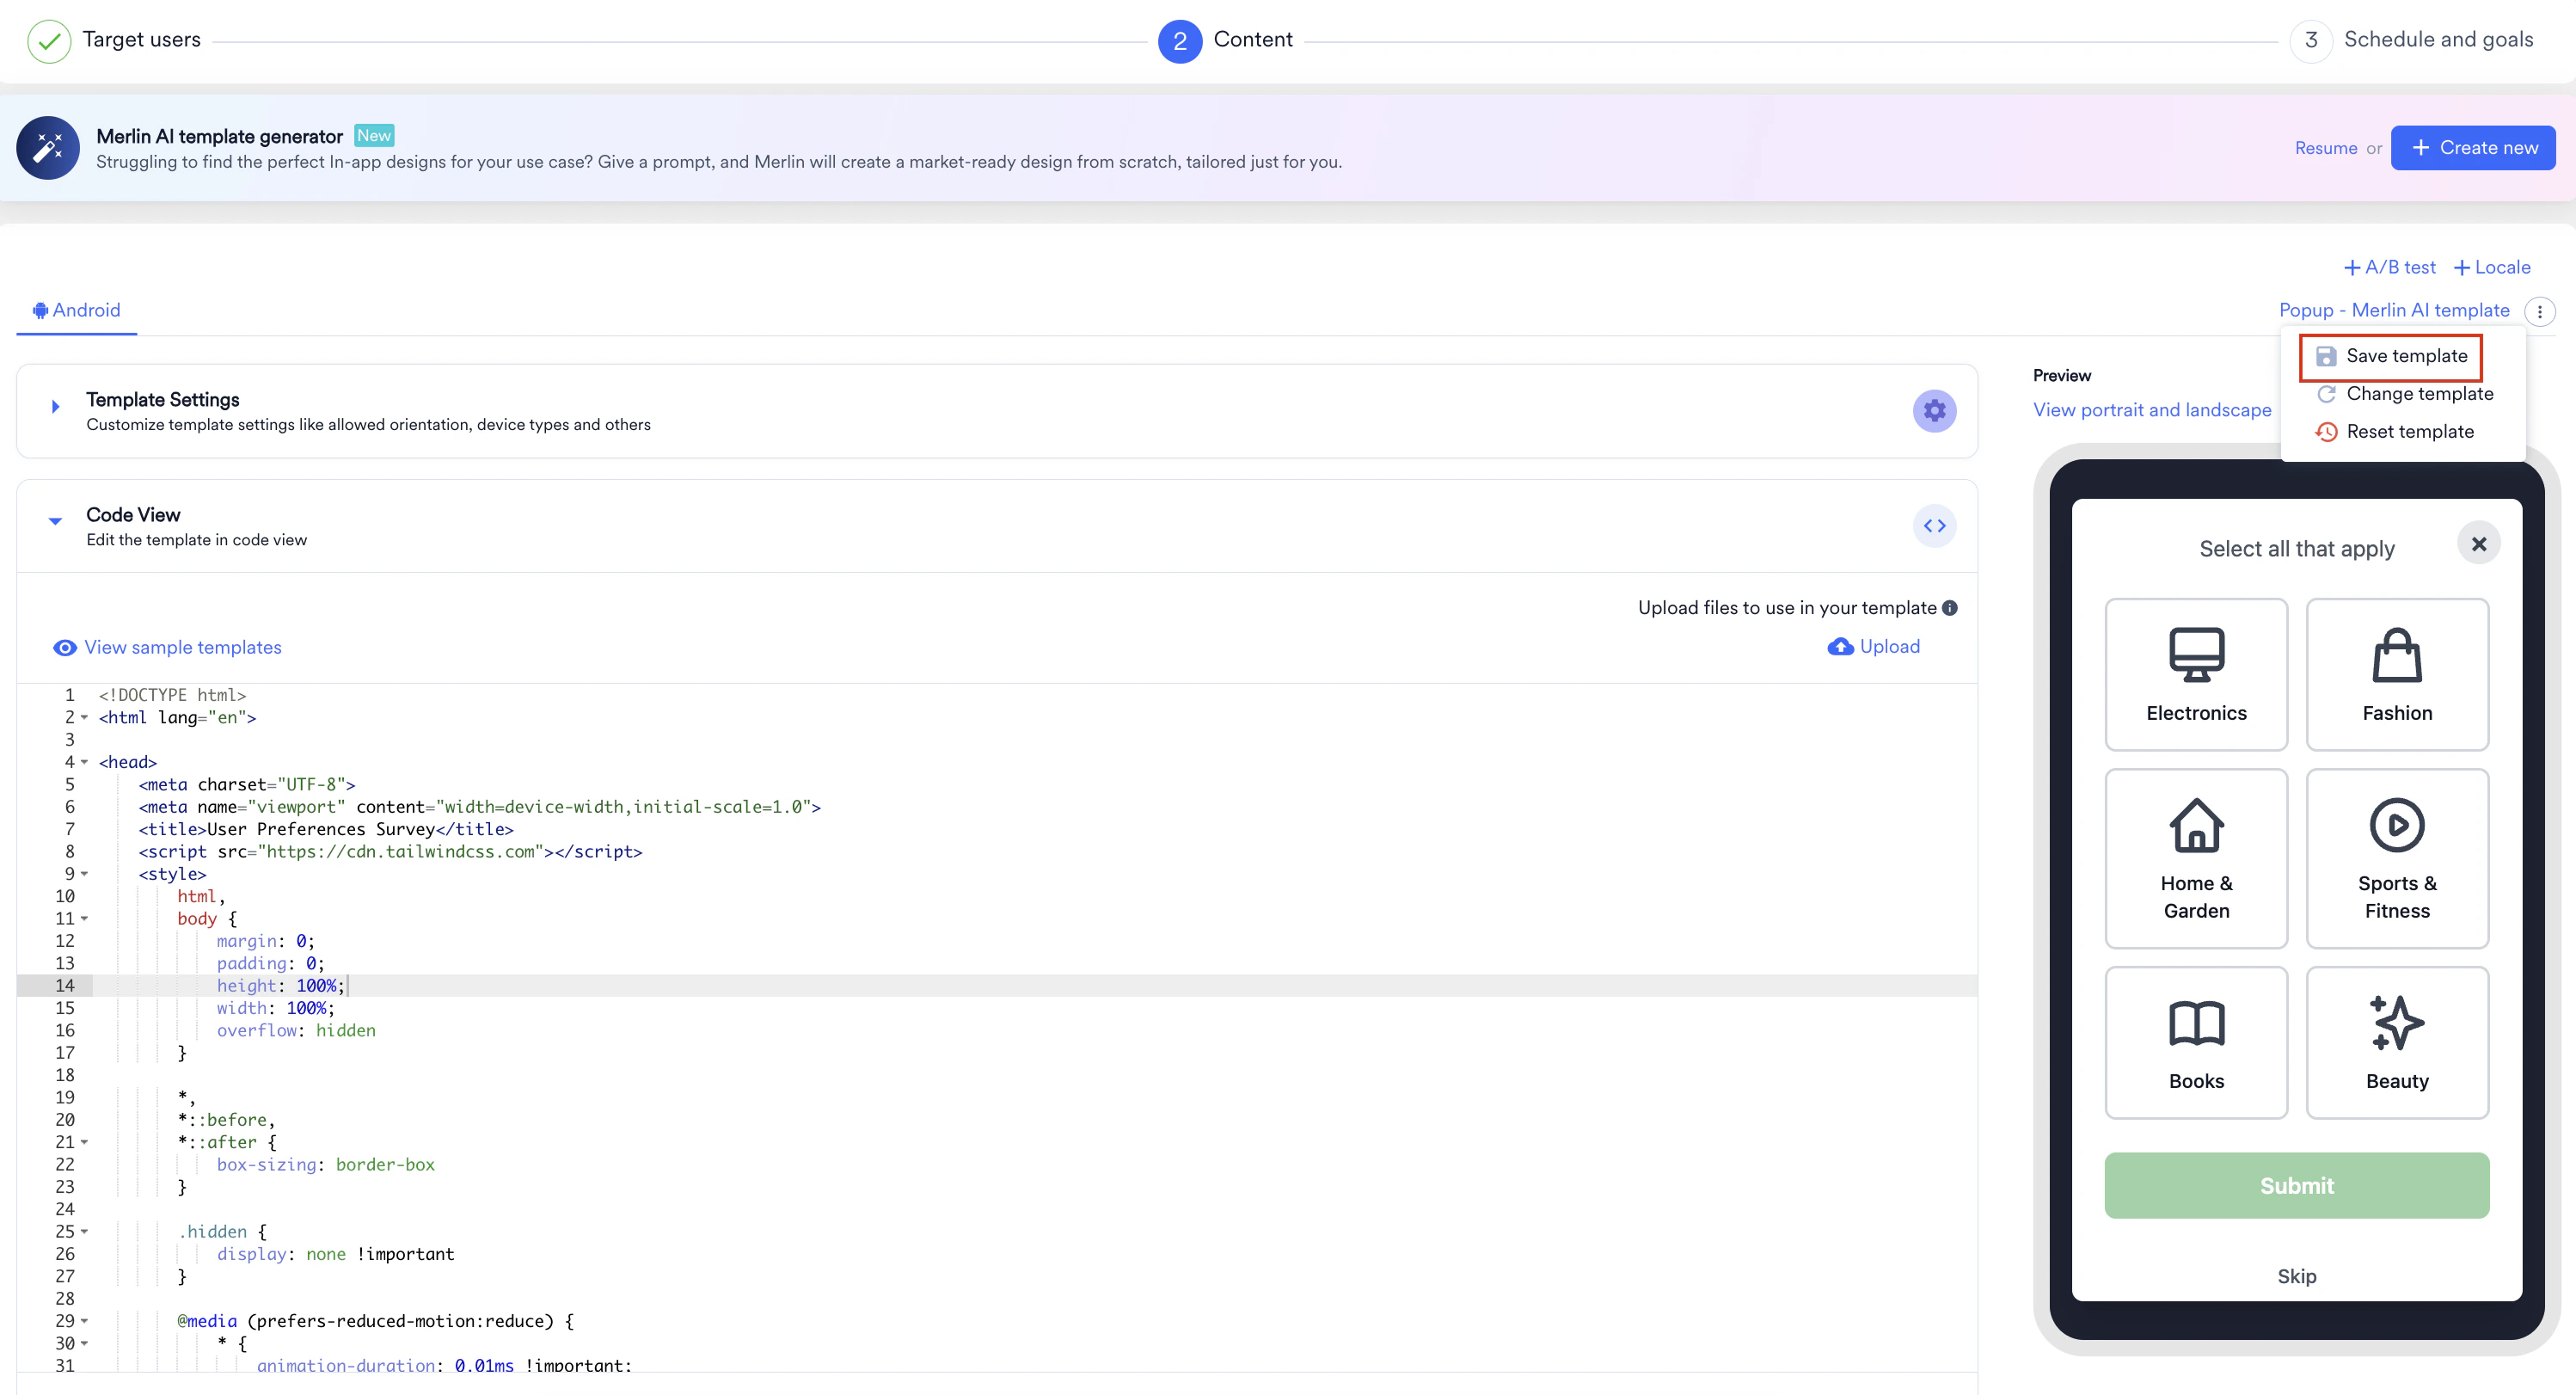This screenshot has width=2576, height=1395.
Task: Click the info icon beside upload files text
Action: pos(1950,608)
